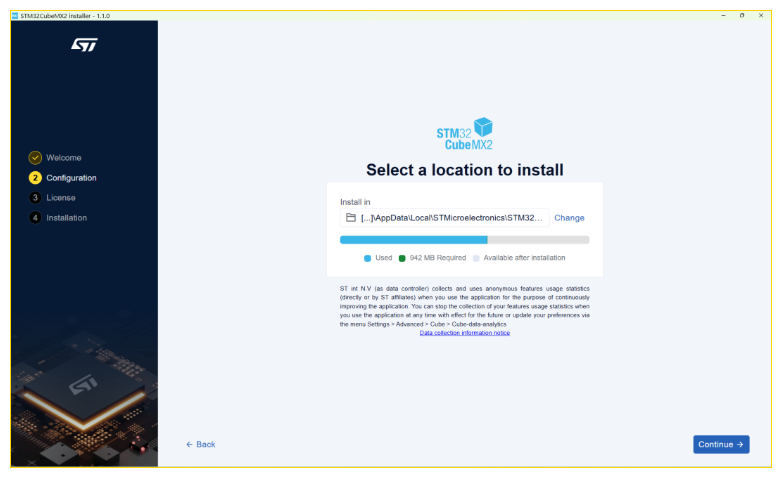Continue to the next installer step
782x479 pixels.
[721, 444]
